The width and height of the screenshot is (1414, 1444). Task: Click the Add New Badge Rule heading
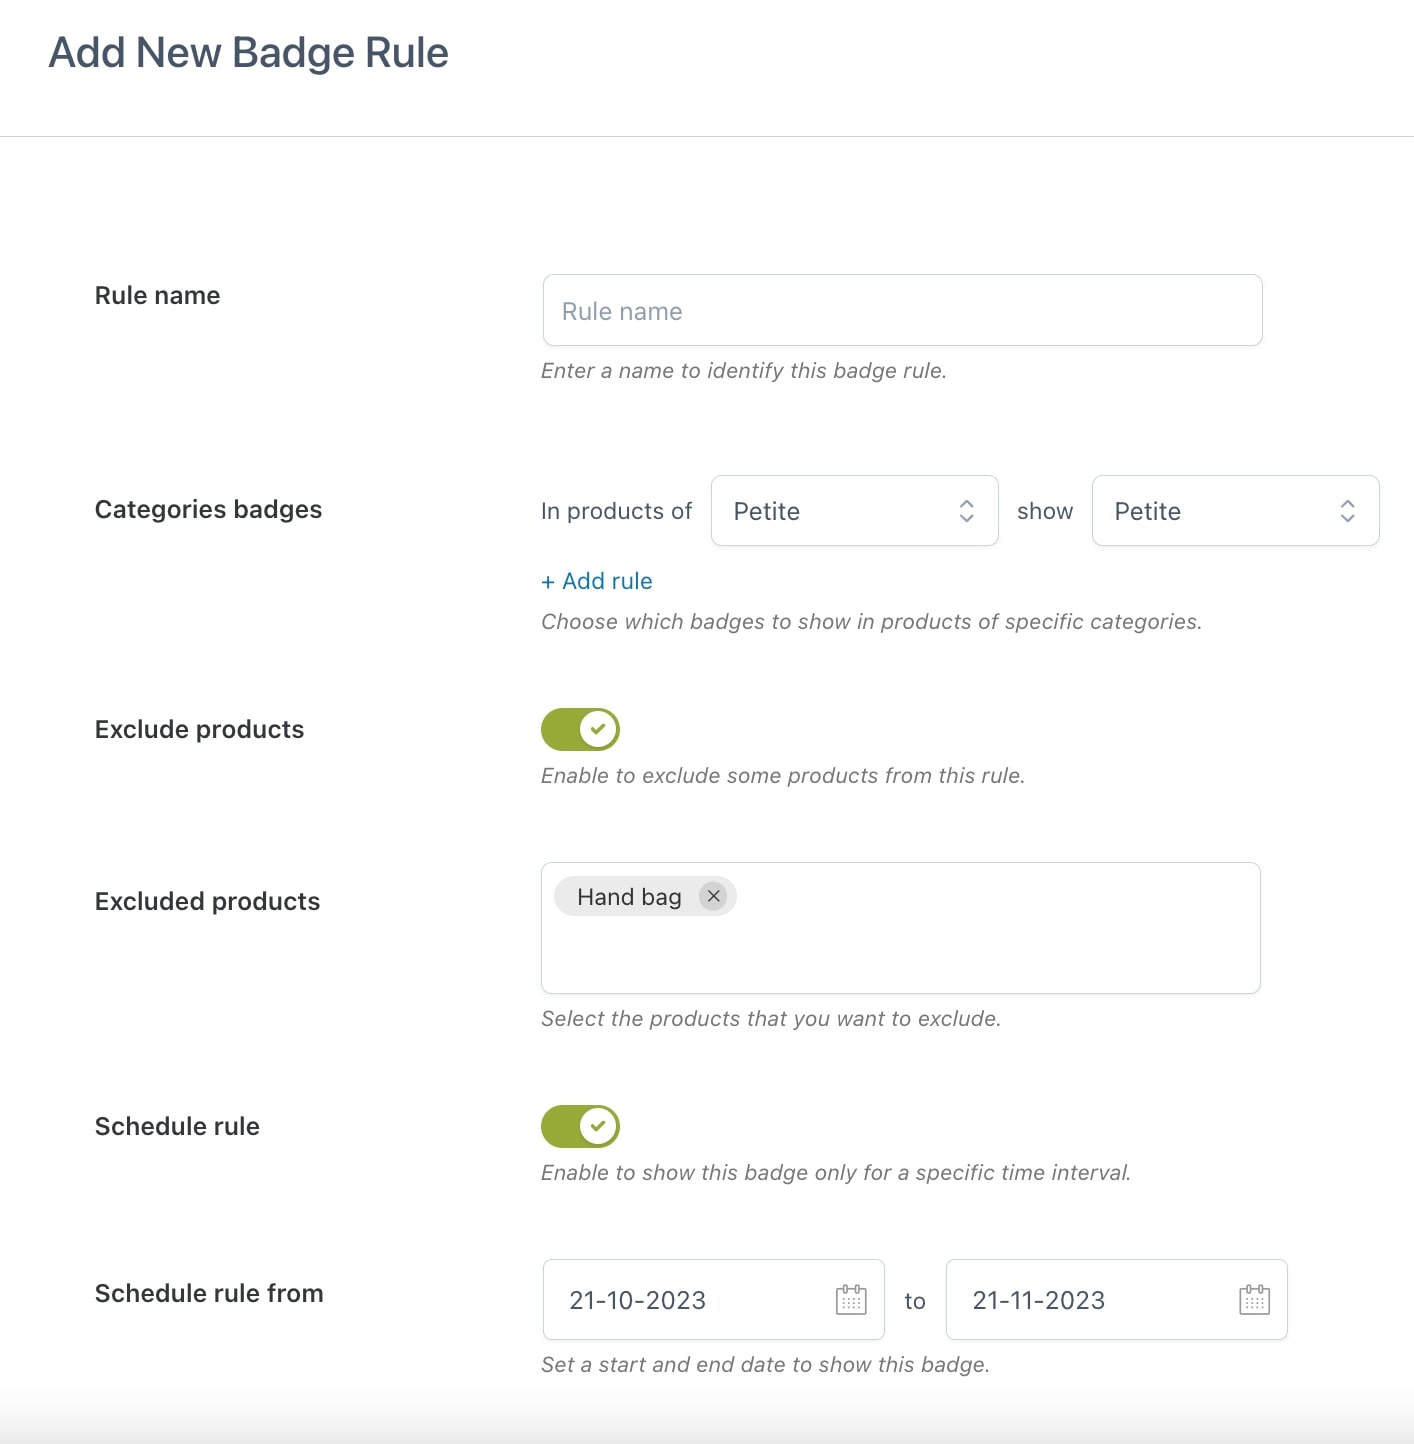tap(249, 53)
